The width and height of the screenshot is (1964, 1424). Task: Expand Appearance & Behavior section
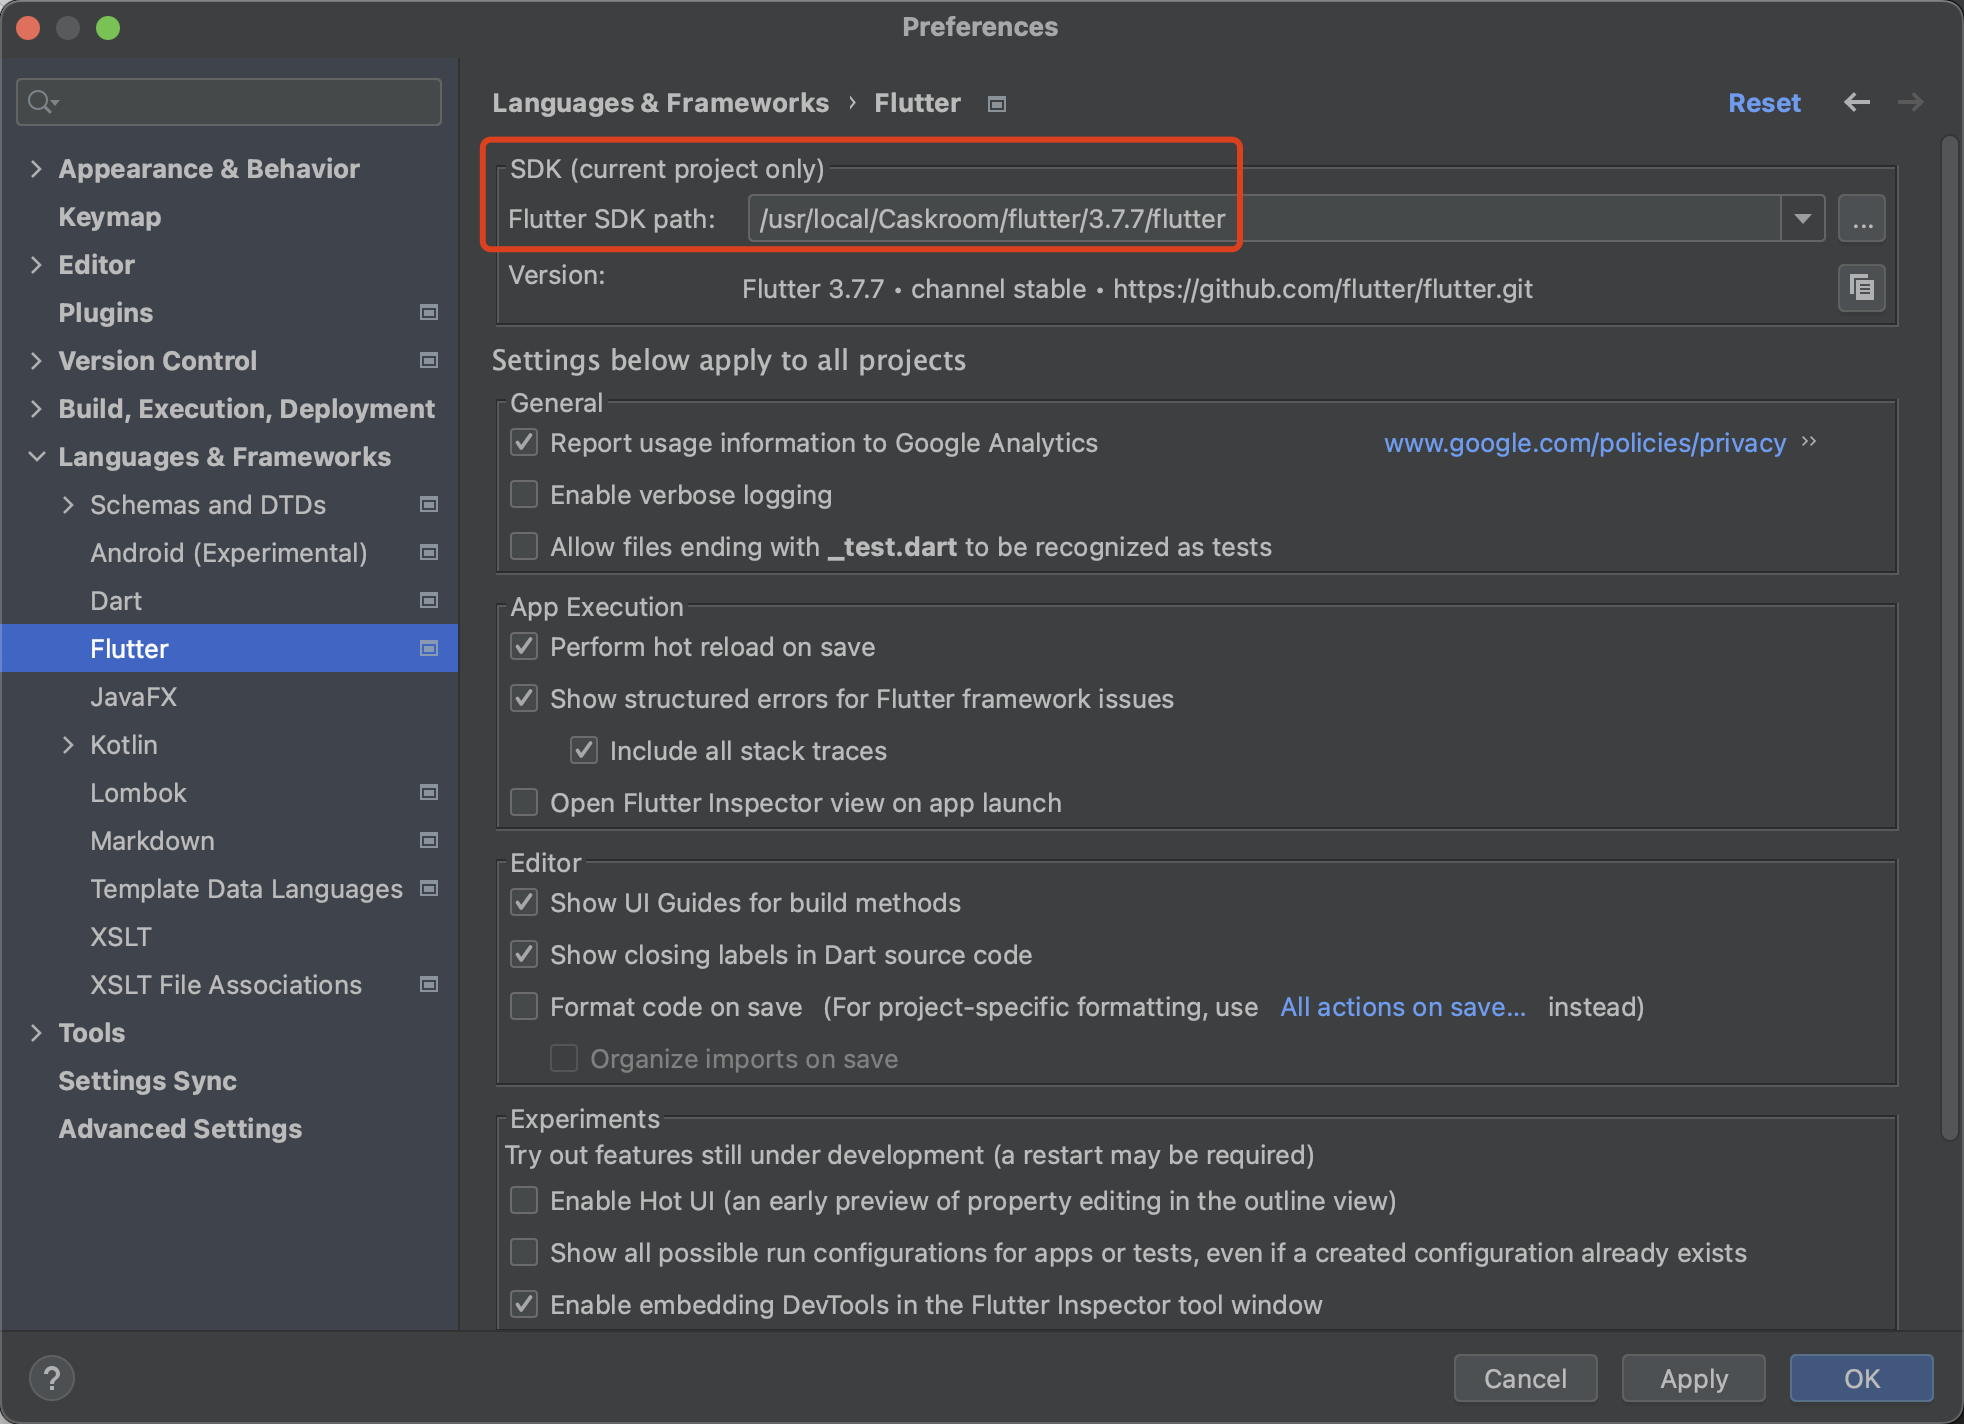pos(36,169)
